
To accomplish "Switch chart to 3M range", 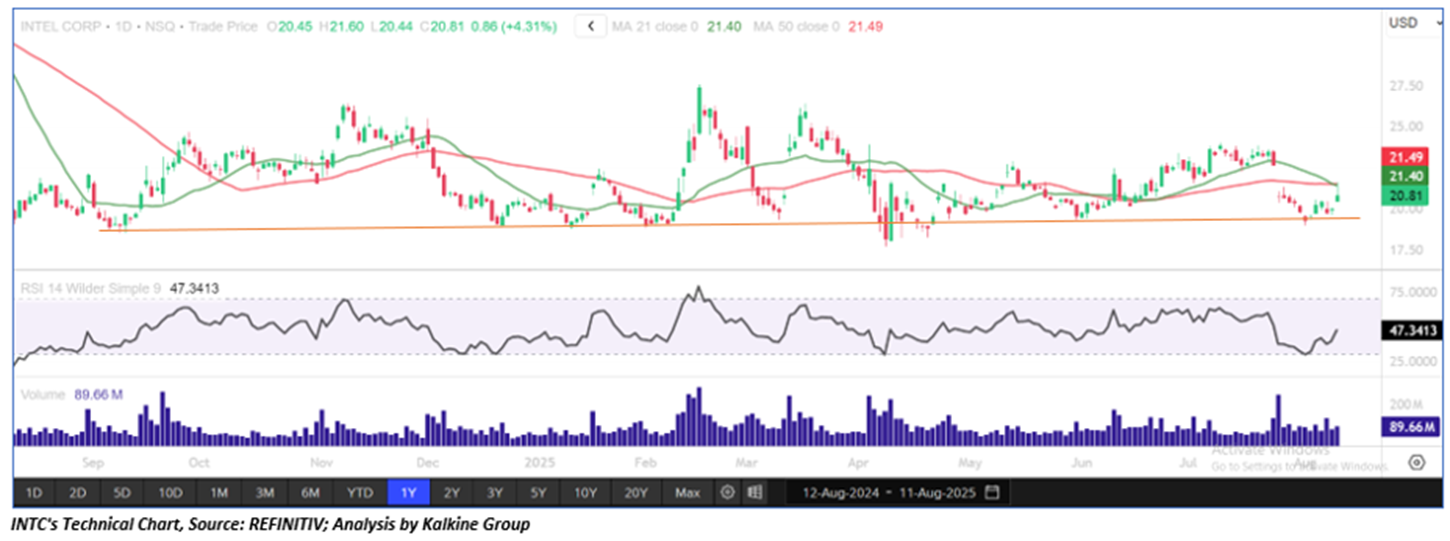I will 265,493.
